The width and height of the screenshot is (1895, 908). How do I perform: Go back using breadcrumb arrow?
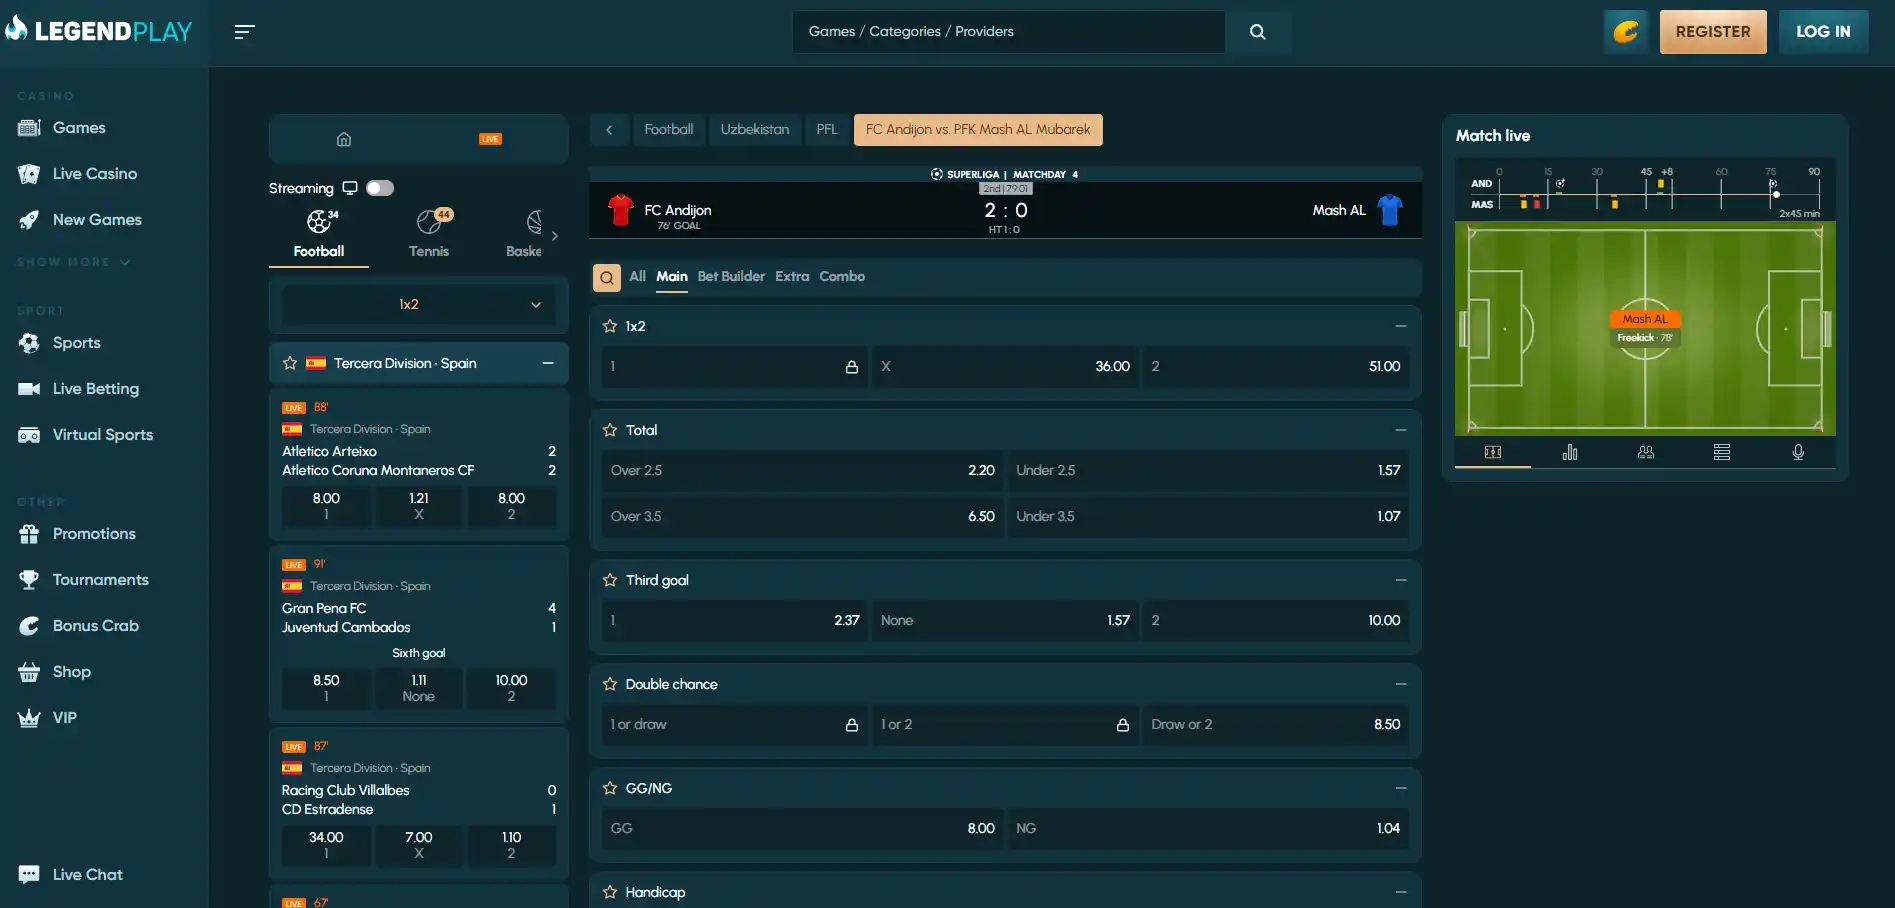pos(609,130)
